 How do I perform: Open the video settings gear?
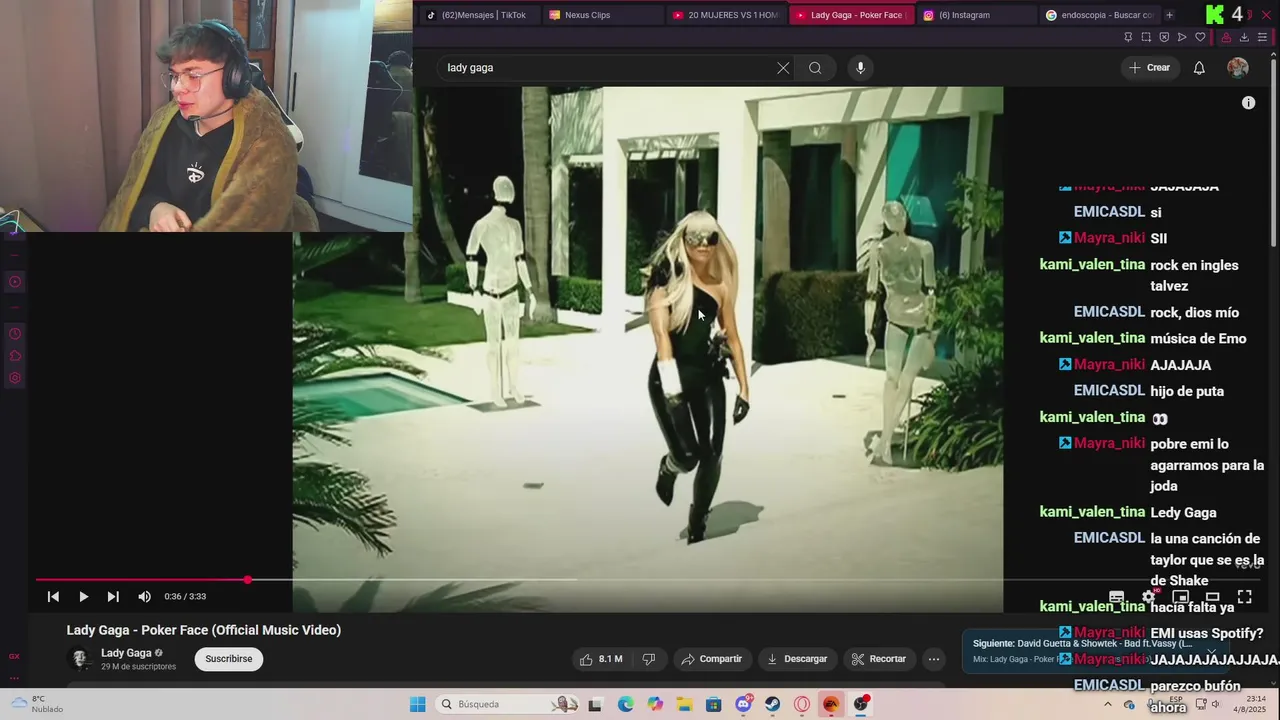1149,596
